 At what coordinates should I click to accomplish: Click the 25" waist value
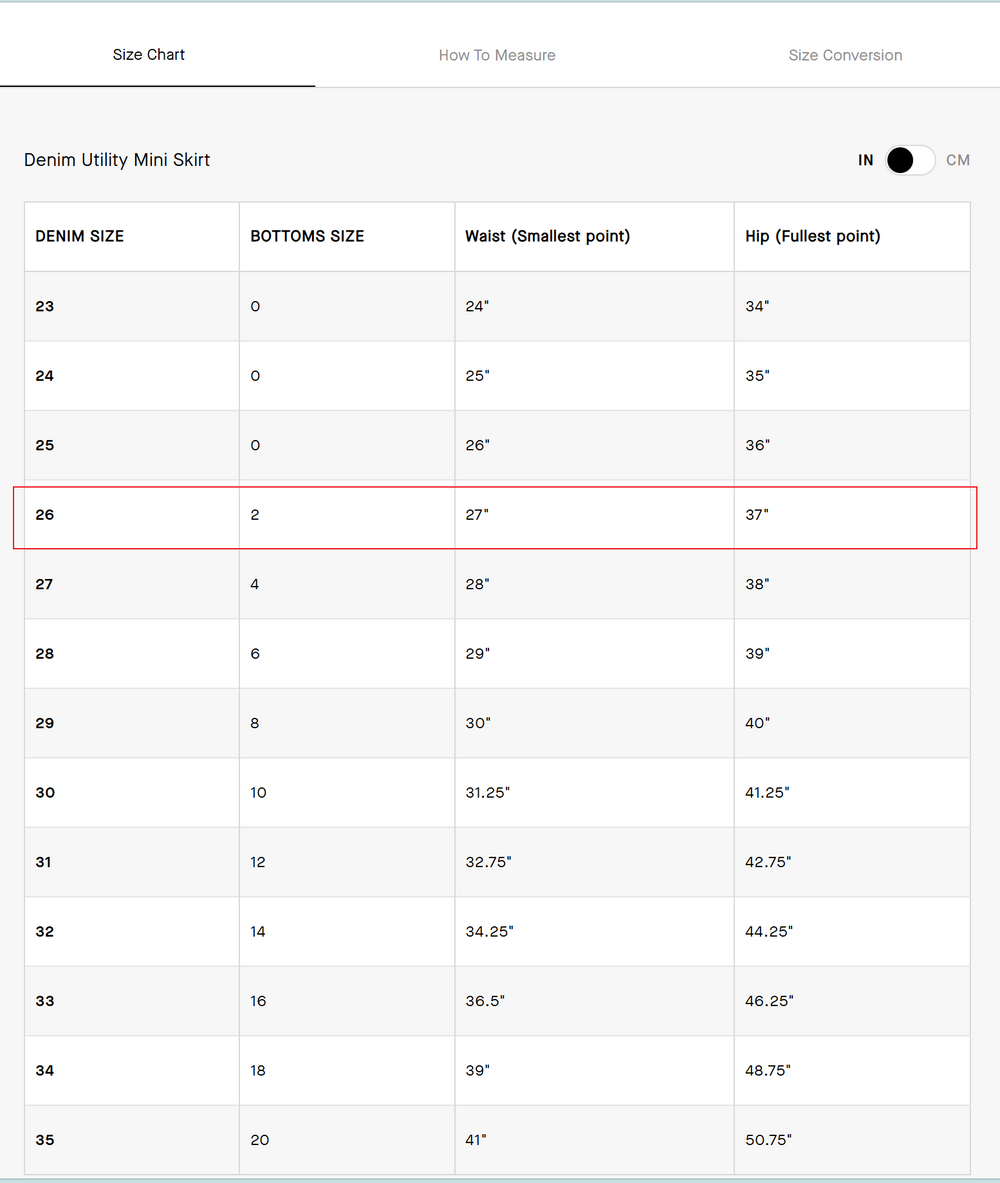477,376
